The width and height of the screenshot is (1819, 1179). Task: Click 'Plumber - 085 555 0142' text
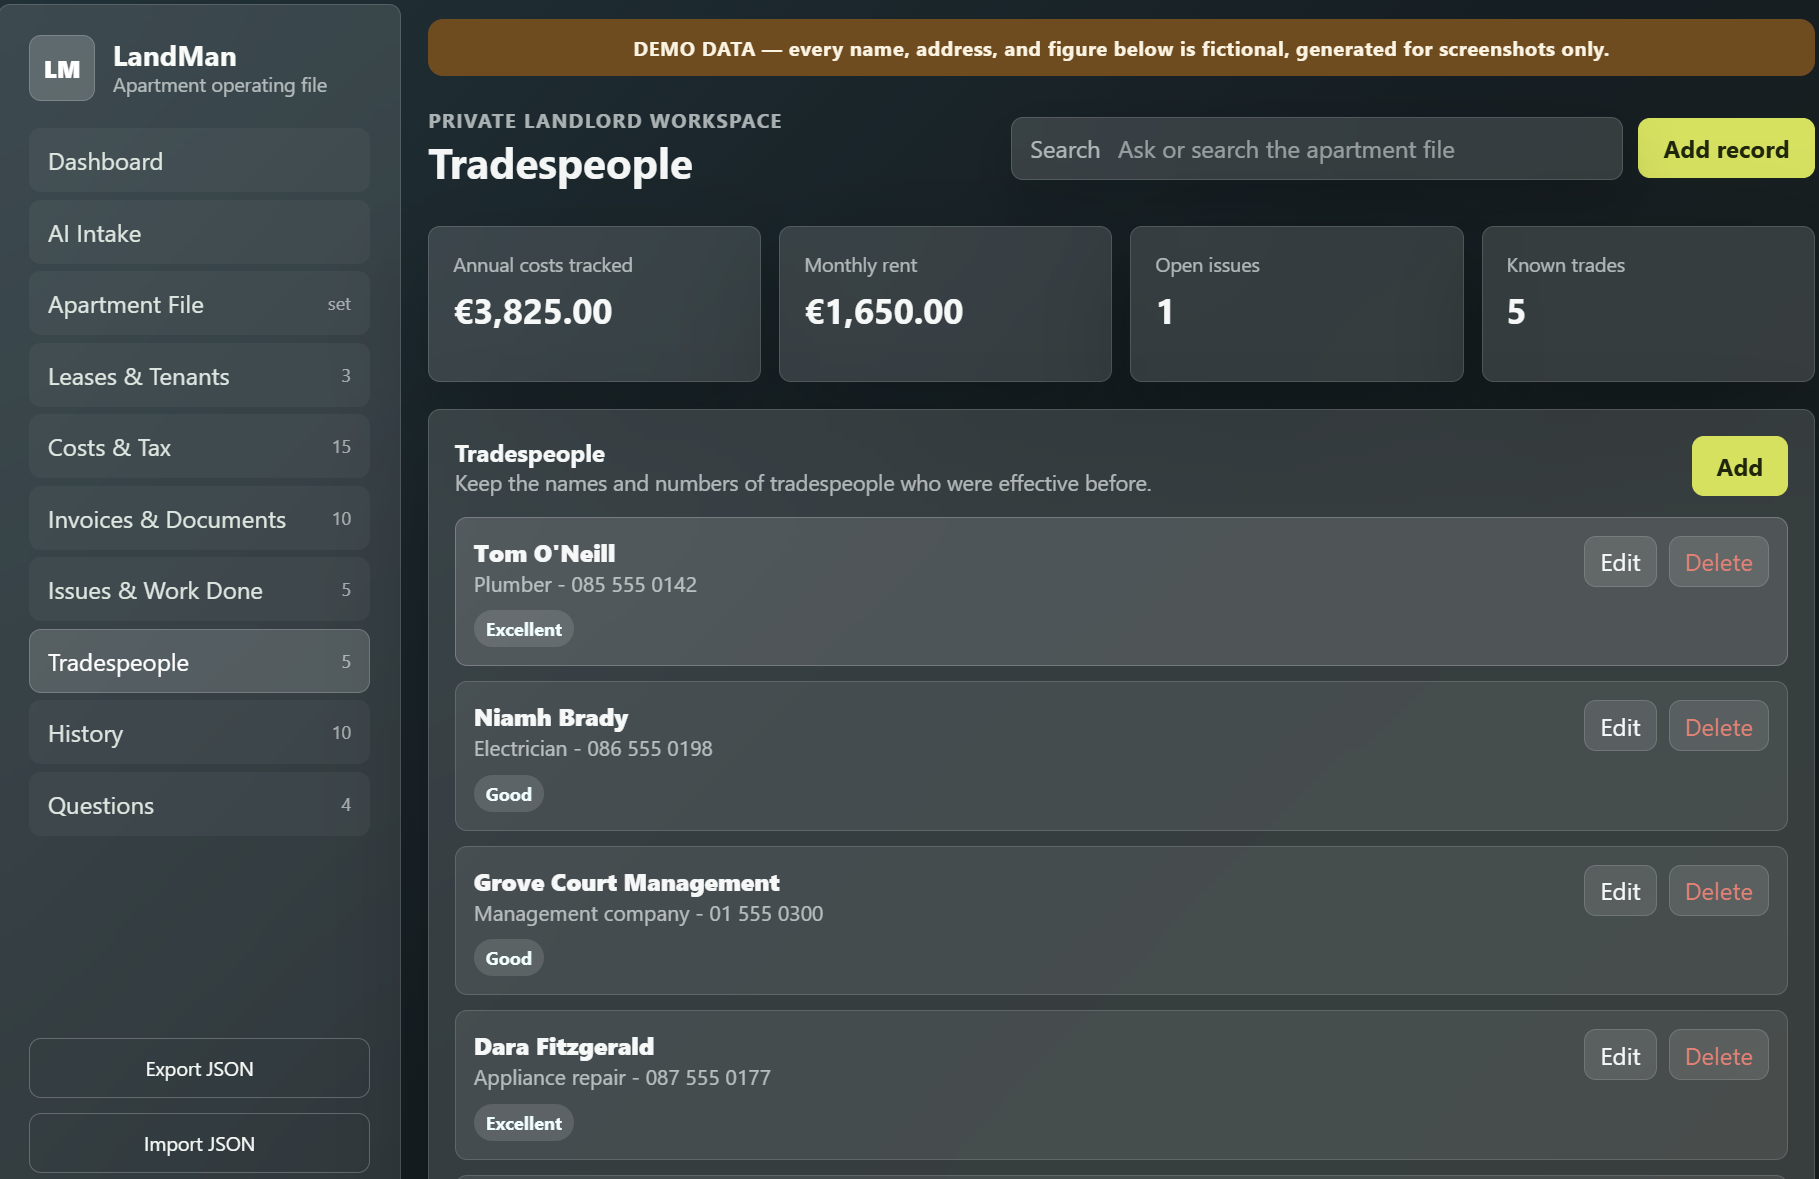click(x=585, y=584)
